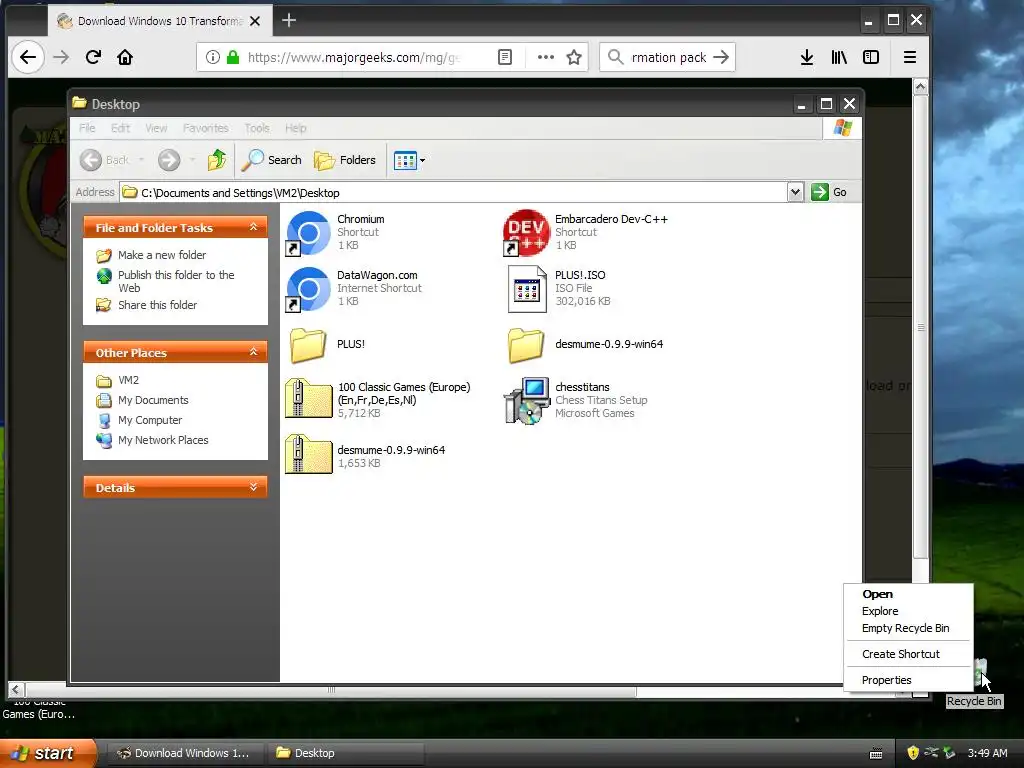1024x768 pixels.
Task: Open the View menu in Desktop window
Action: (156, 128)
